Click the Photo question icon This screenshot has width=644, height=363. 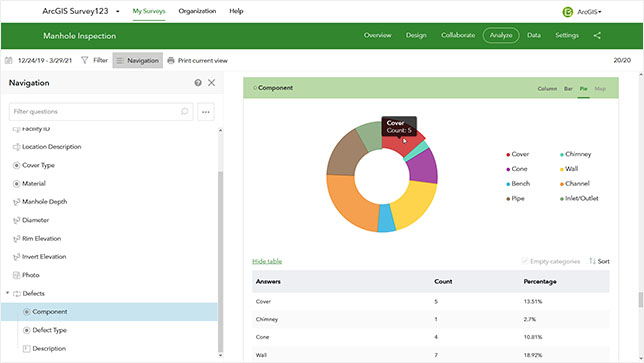pos(16,275)
